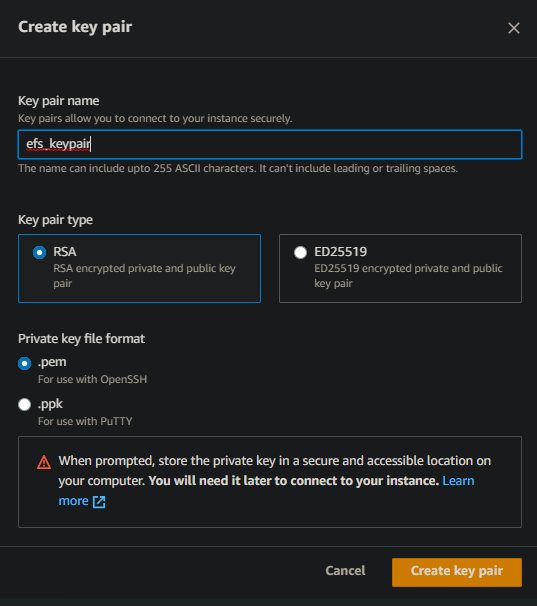Click the "For use with OpenSSH" description
Screen dimensions: 537x606
(x=92, y=380)
